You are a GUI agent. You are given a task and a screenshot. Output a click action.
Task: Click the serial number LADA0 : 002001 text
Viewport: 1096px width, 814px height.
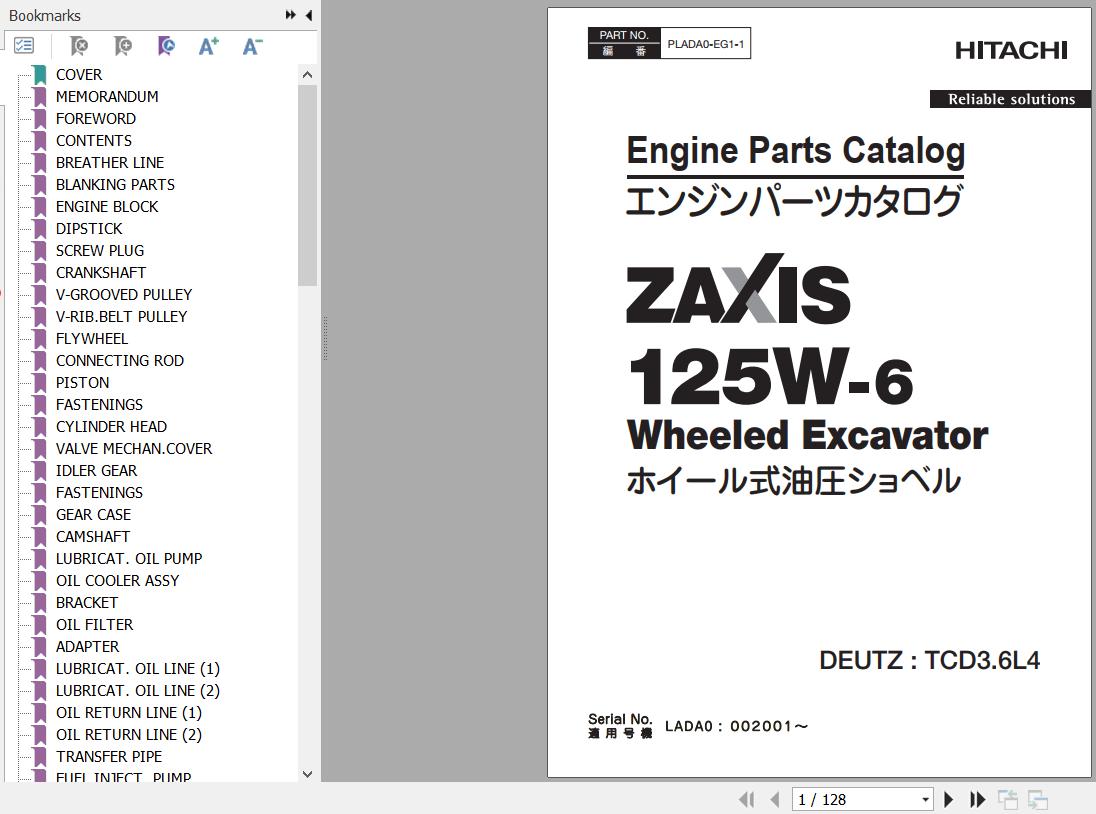click(x=736, y=727)
